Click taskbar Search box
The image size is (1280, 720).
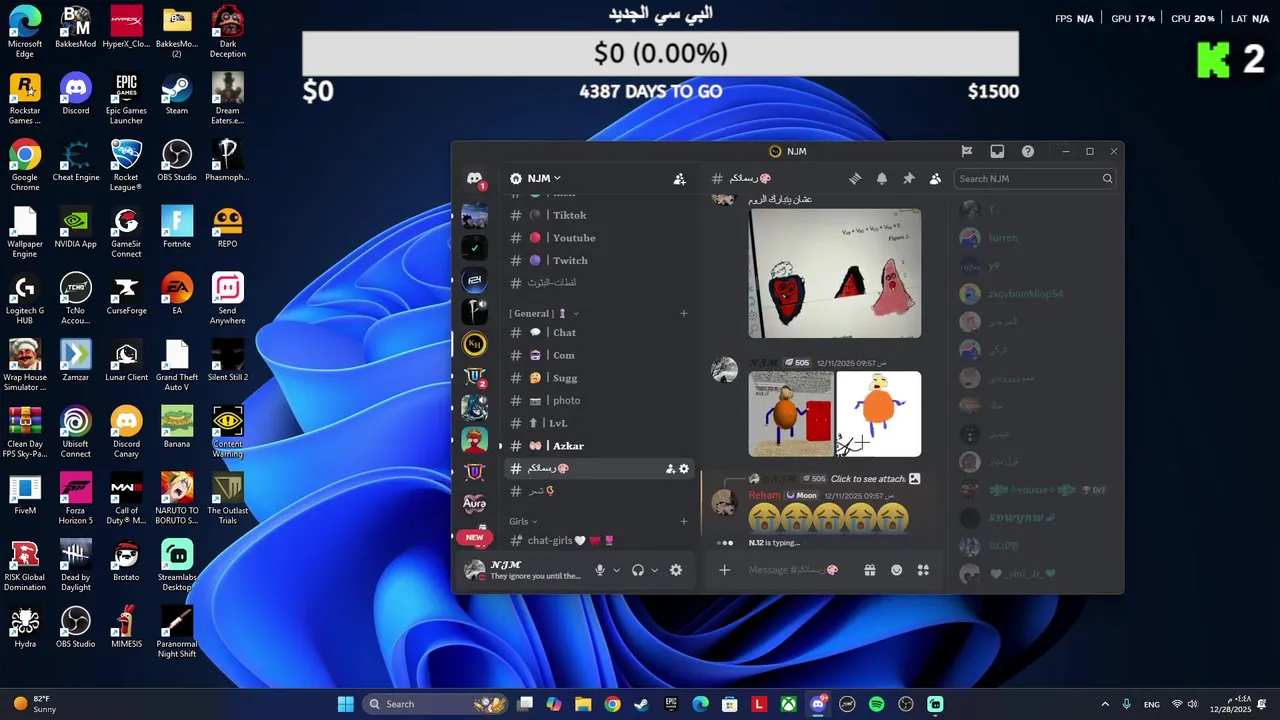pyautogui.click(x=434, y=704)
